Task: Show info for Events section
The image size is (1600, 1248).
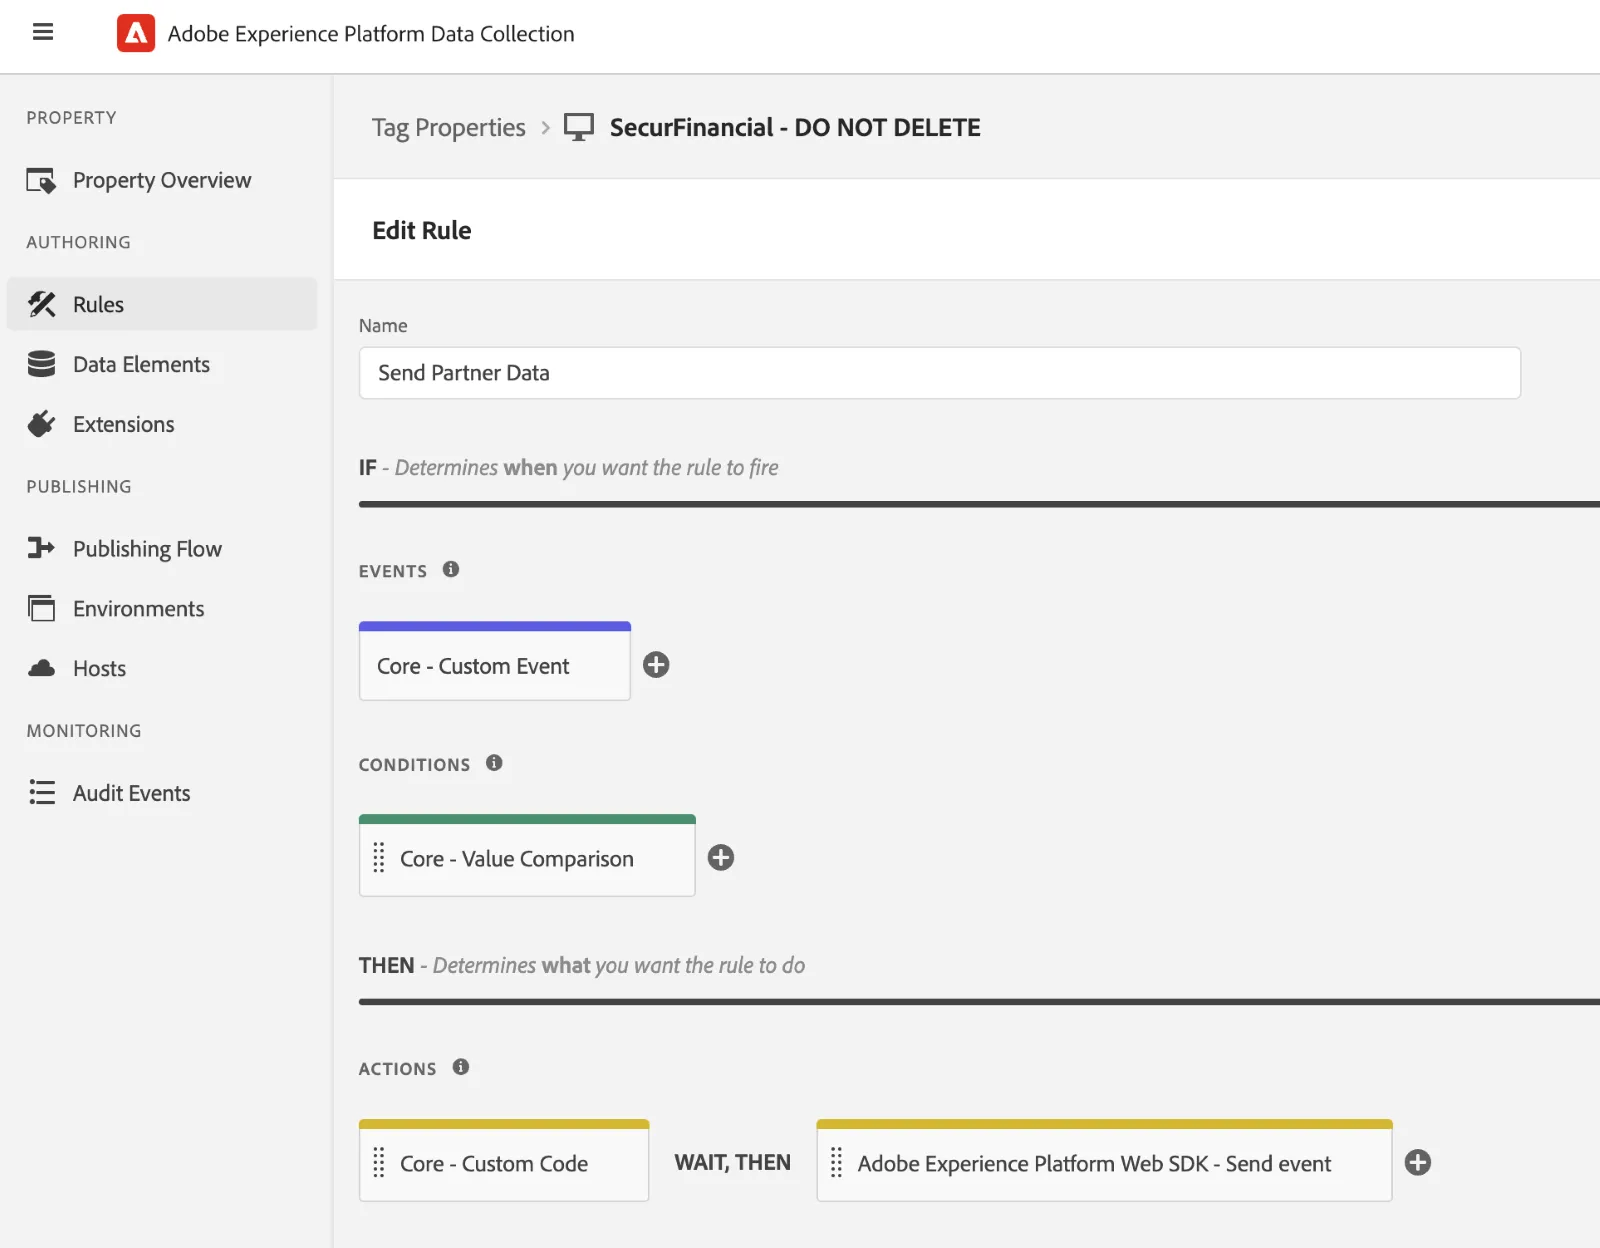Action: click(451, 569)
